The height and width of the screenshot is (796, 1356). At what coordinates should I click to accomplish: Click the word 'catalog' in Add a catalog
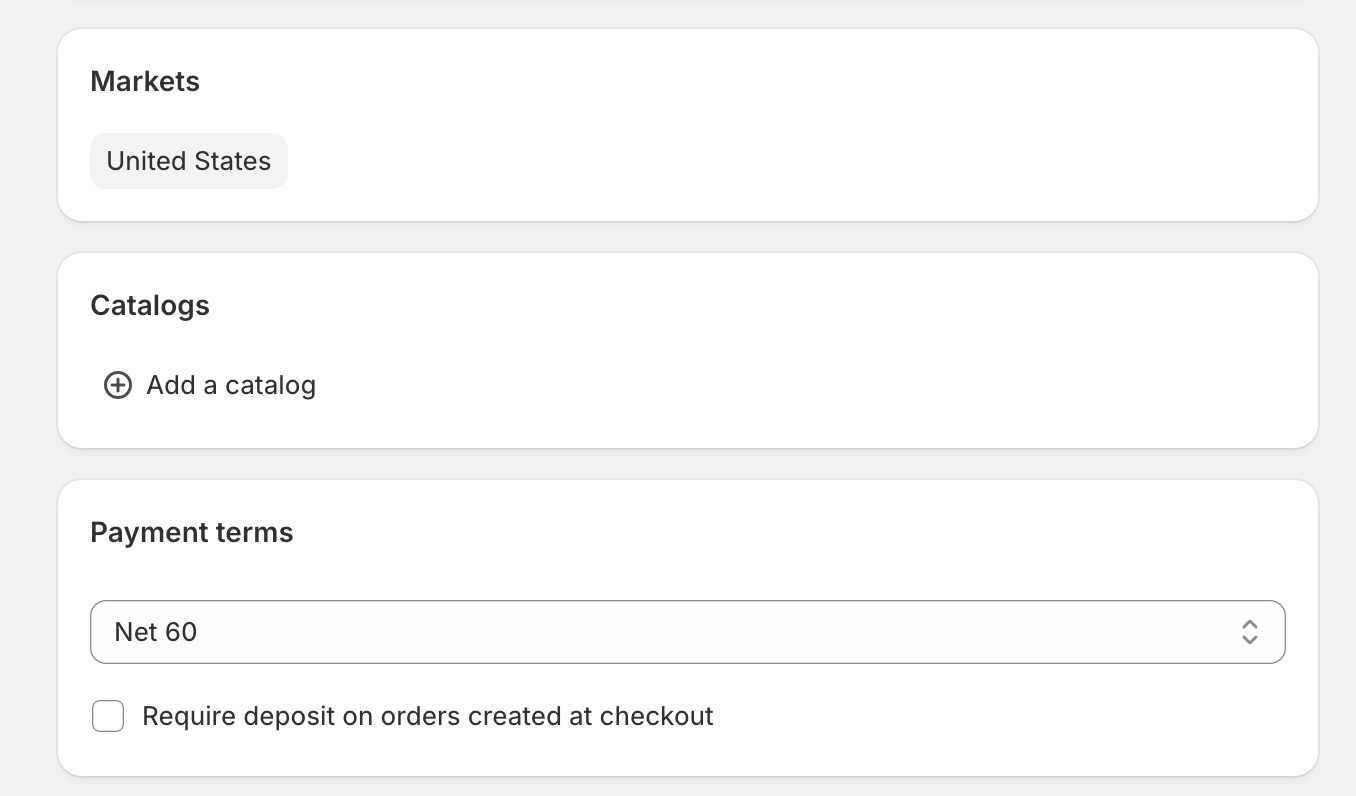pyautogui.click(x=270, y=386)
